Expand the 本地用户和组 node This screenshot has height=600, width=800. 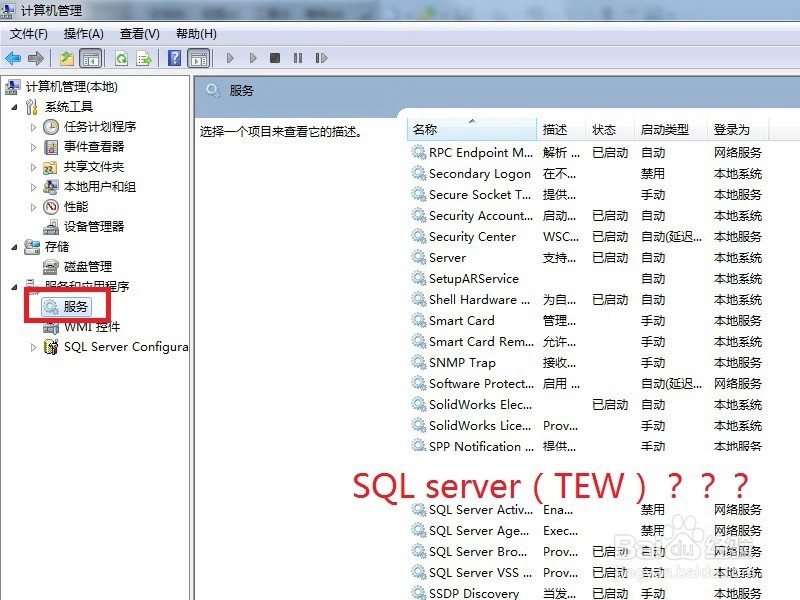click(x=34, y=187)
